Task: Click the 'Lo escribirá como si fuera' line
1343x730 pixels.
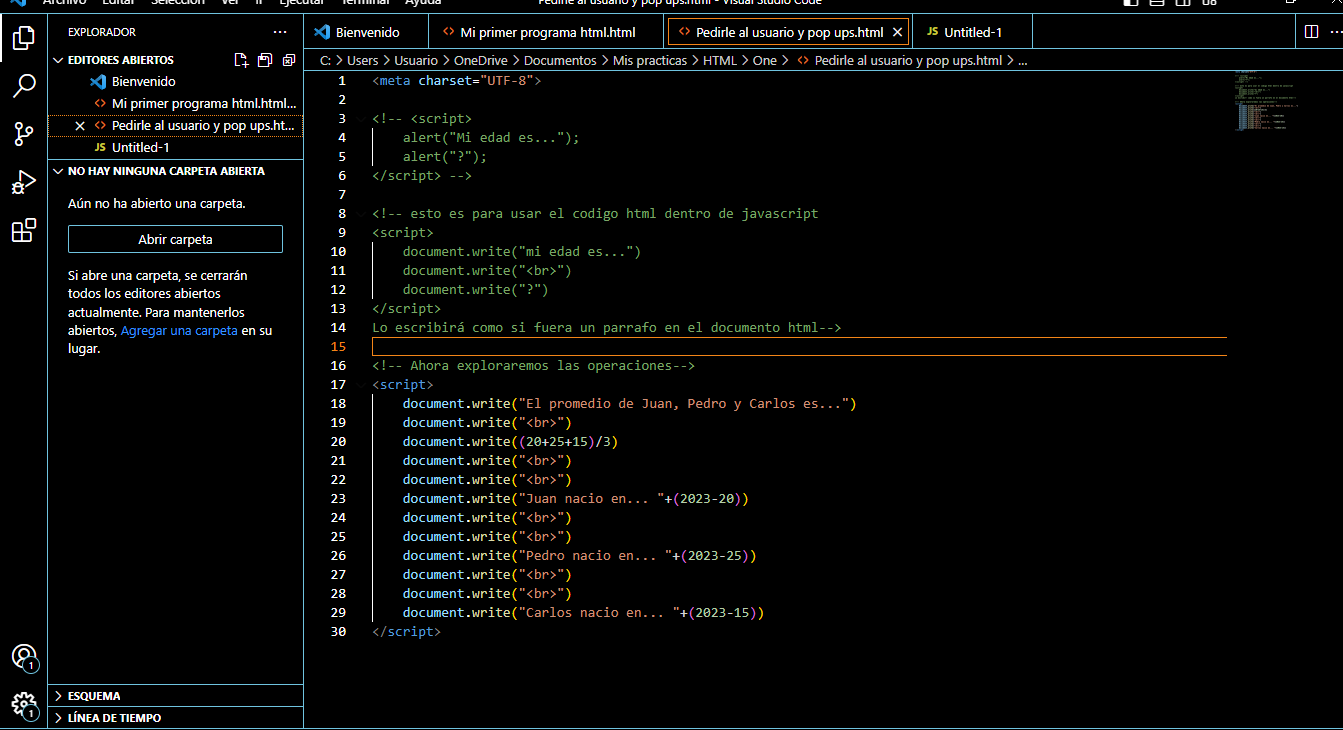Action: pos(607,328)
